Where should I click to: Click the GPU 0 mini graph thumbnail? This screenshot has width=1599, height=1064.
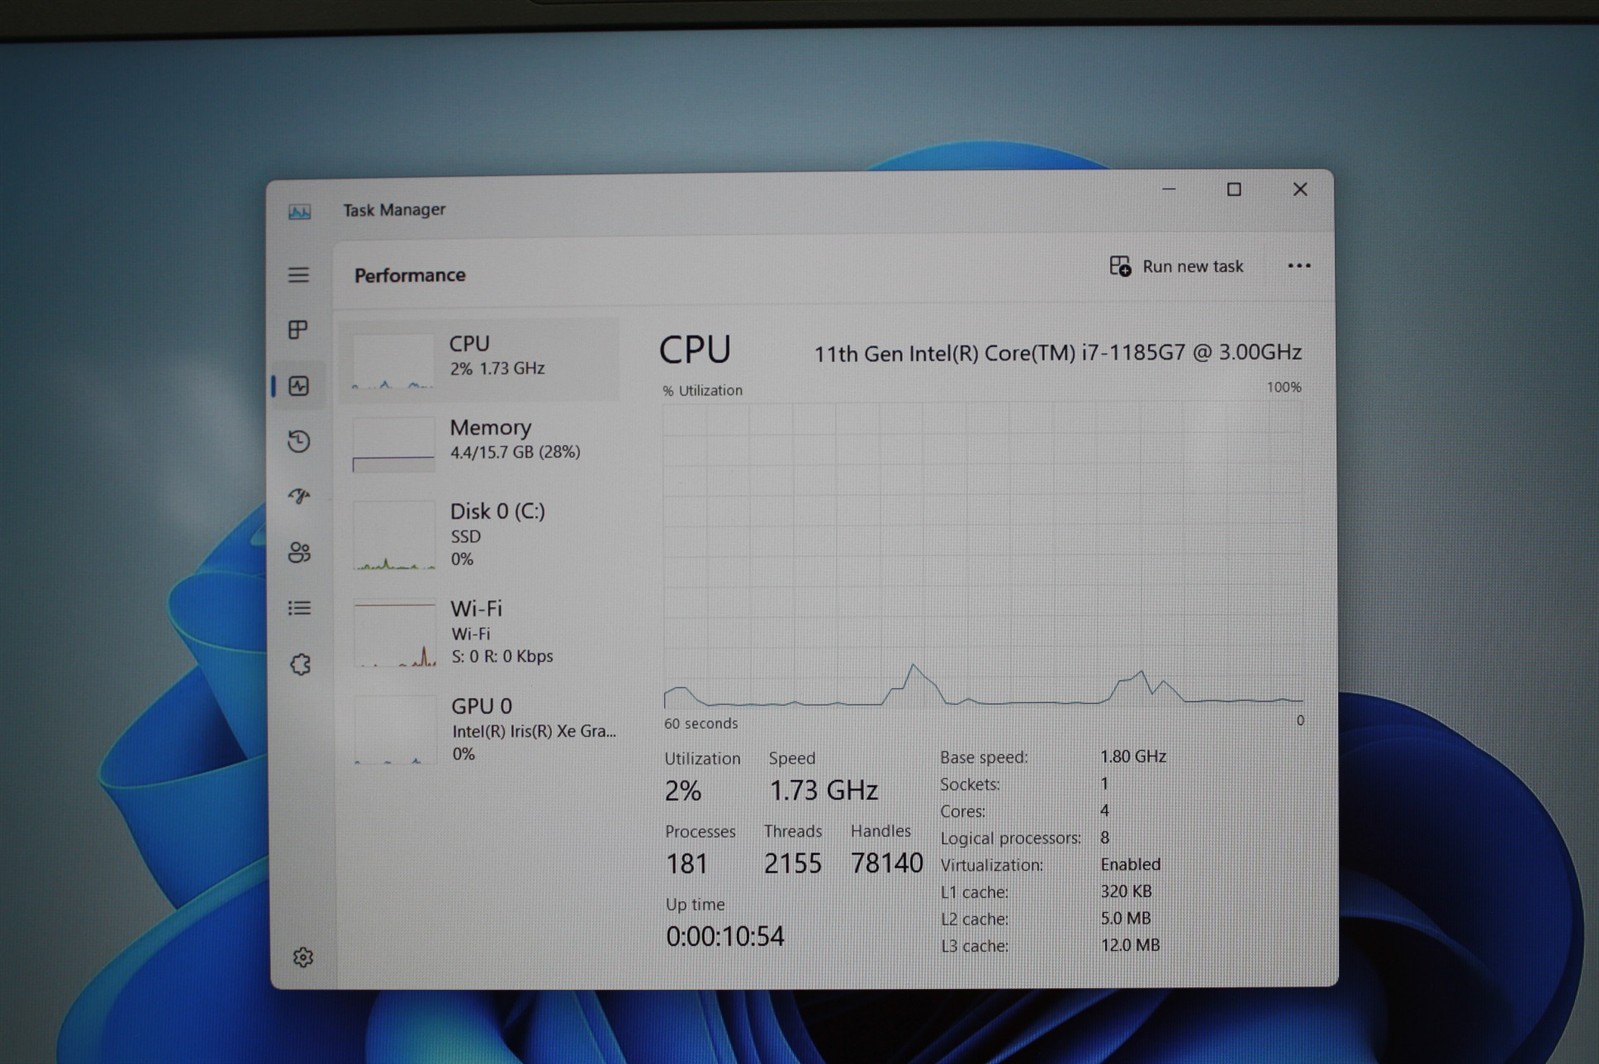tap(395, 730)
